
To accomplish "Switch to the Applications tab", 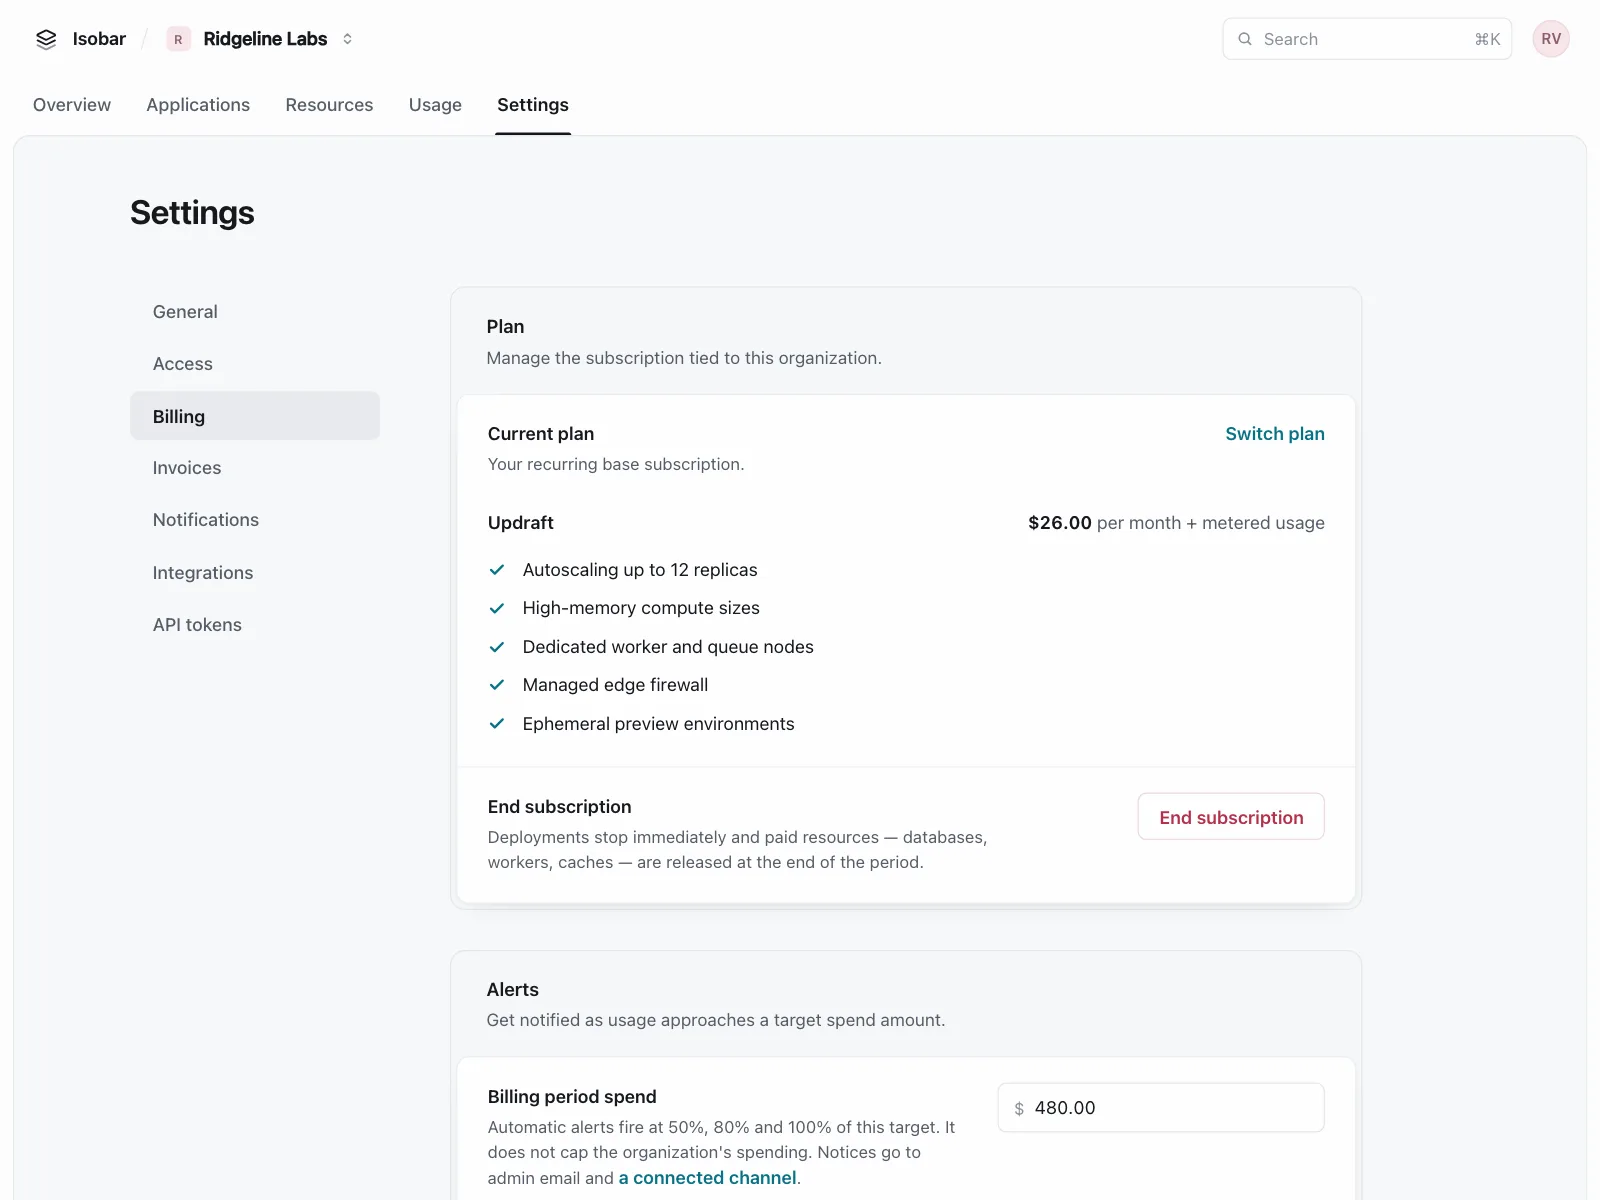I will [198, 105].
